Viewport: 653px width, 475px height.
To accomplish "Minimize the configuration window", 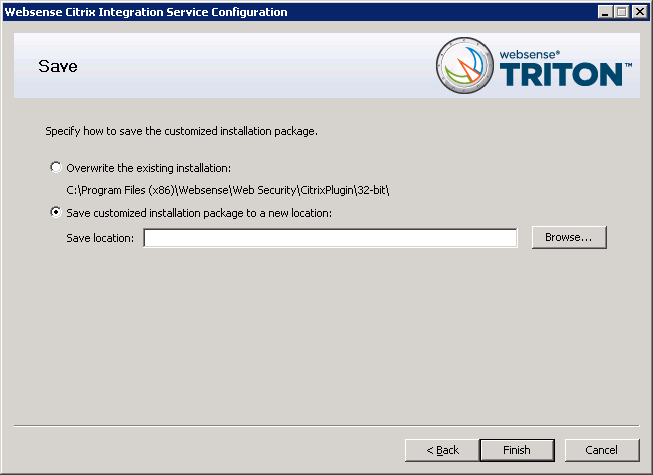I will (x=605, y=12).
